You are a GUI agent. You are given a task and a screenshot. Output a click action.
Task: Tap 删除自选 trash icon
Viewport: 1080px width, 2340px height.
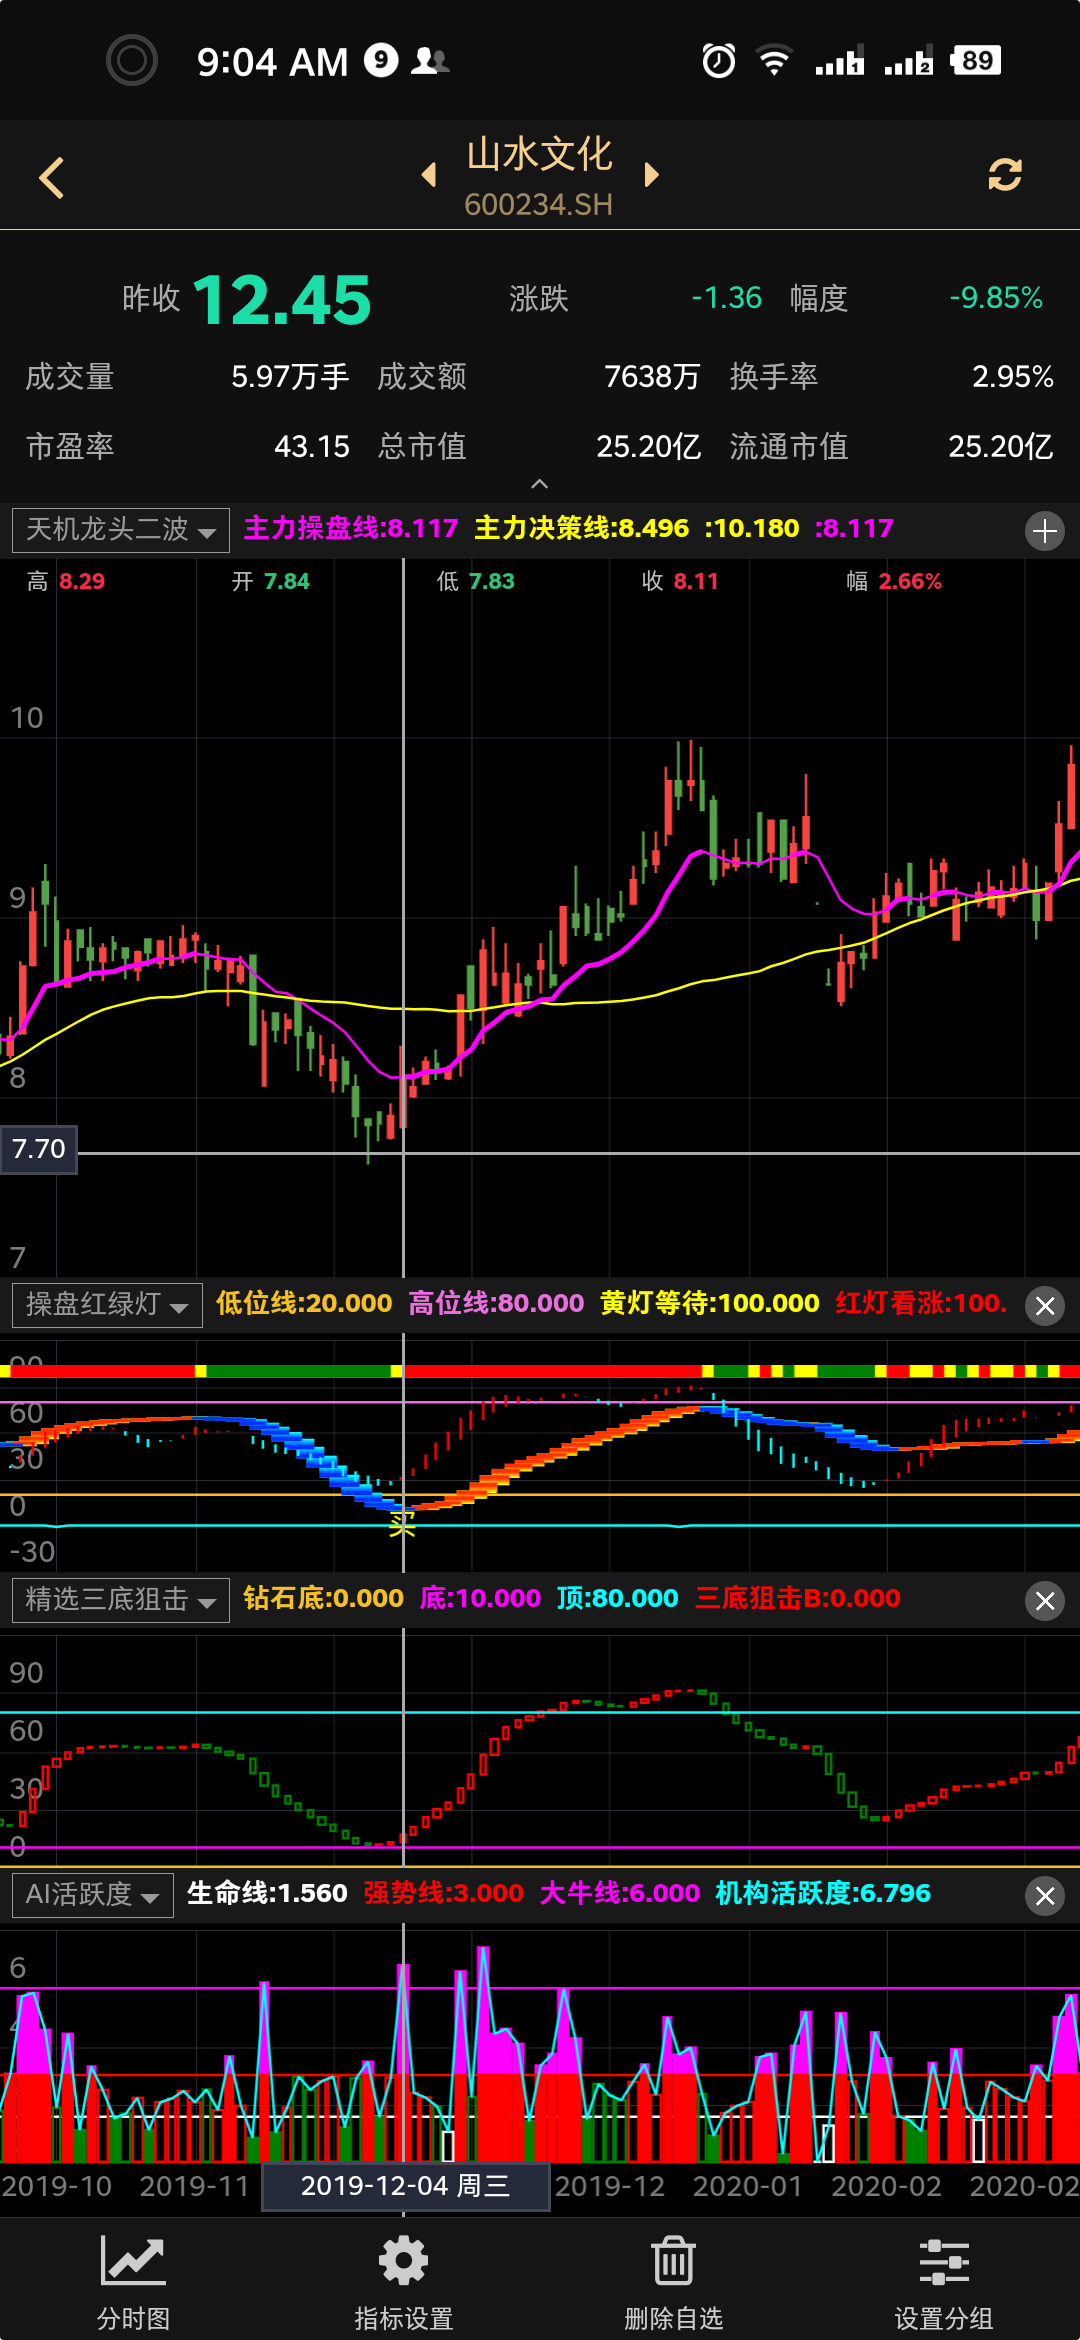673,2281
